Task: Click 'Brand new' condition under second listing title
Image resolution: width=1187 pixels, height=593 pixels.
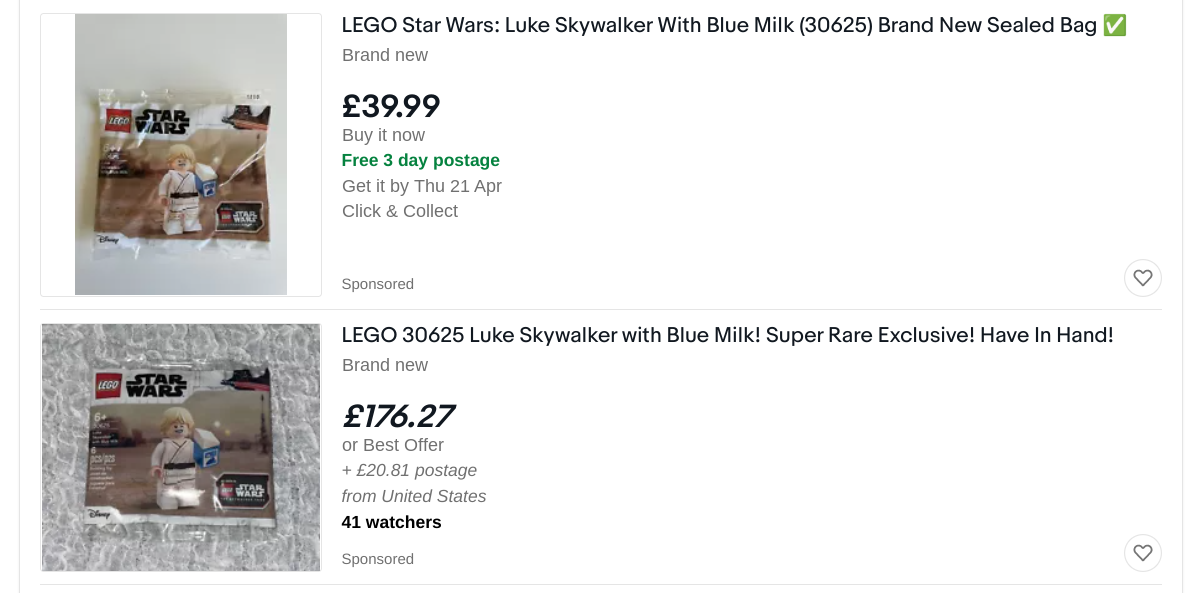Action: pos(385,365)
